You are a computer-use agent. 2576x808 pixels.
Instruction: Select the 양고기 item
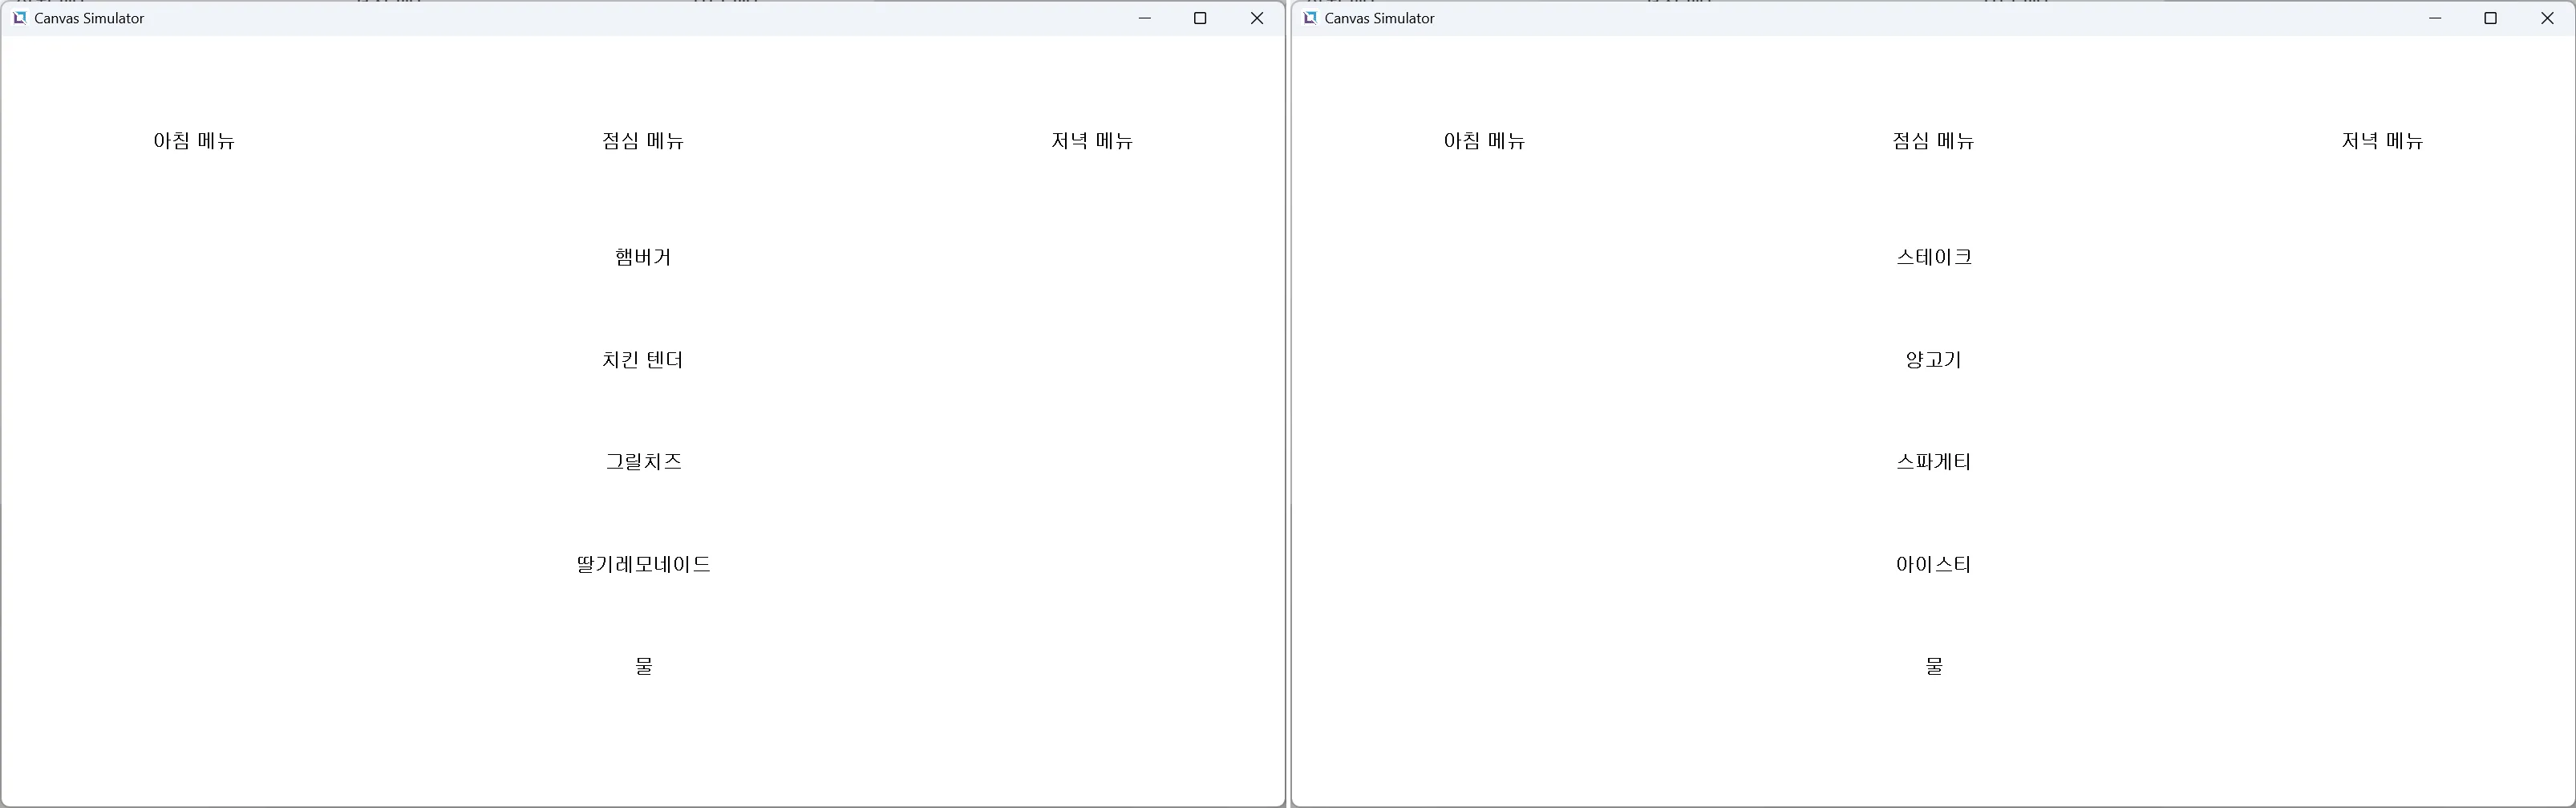pos(1933,360)
